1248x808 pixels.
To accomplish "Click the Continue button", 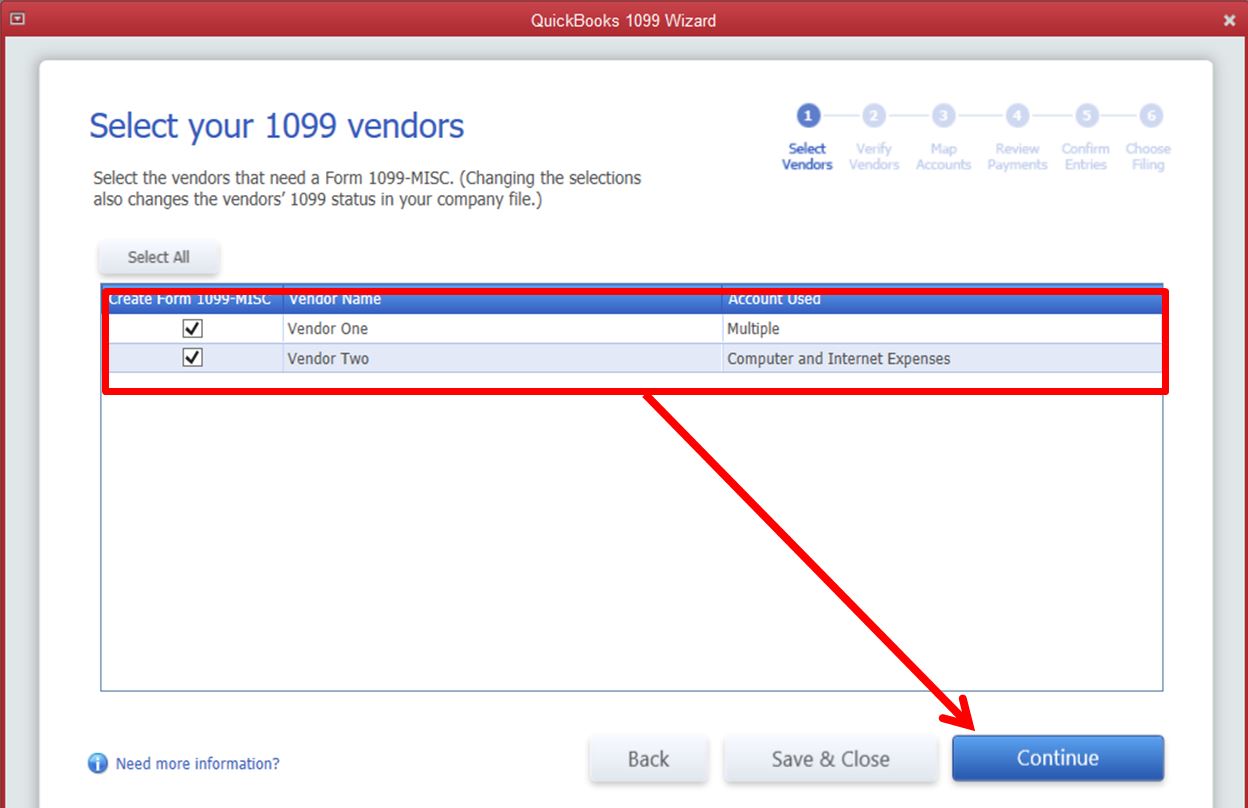I will (1058, 759).
